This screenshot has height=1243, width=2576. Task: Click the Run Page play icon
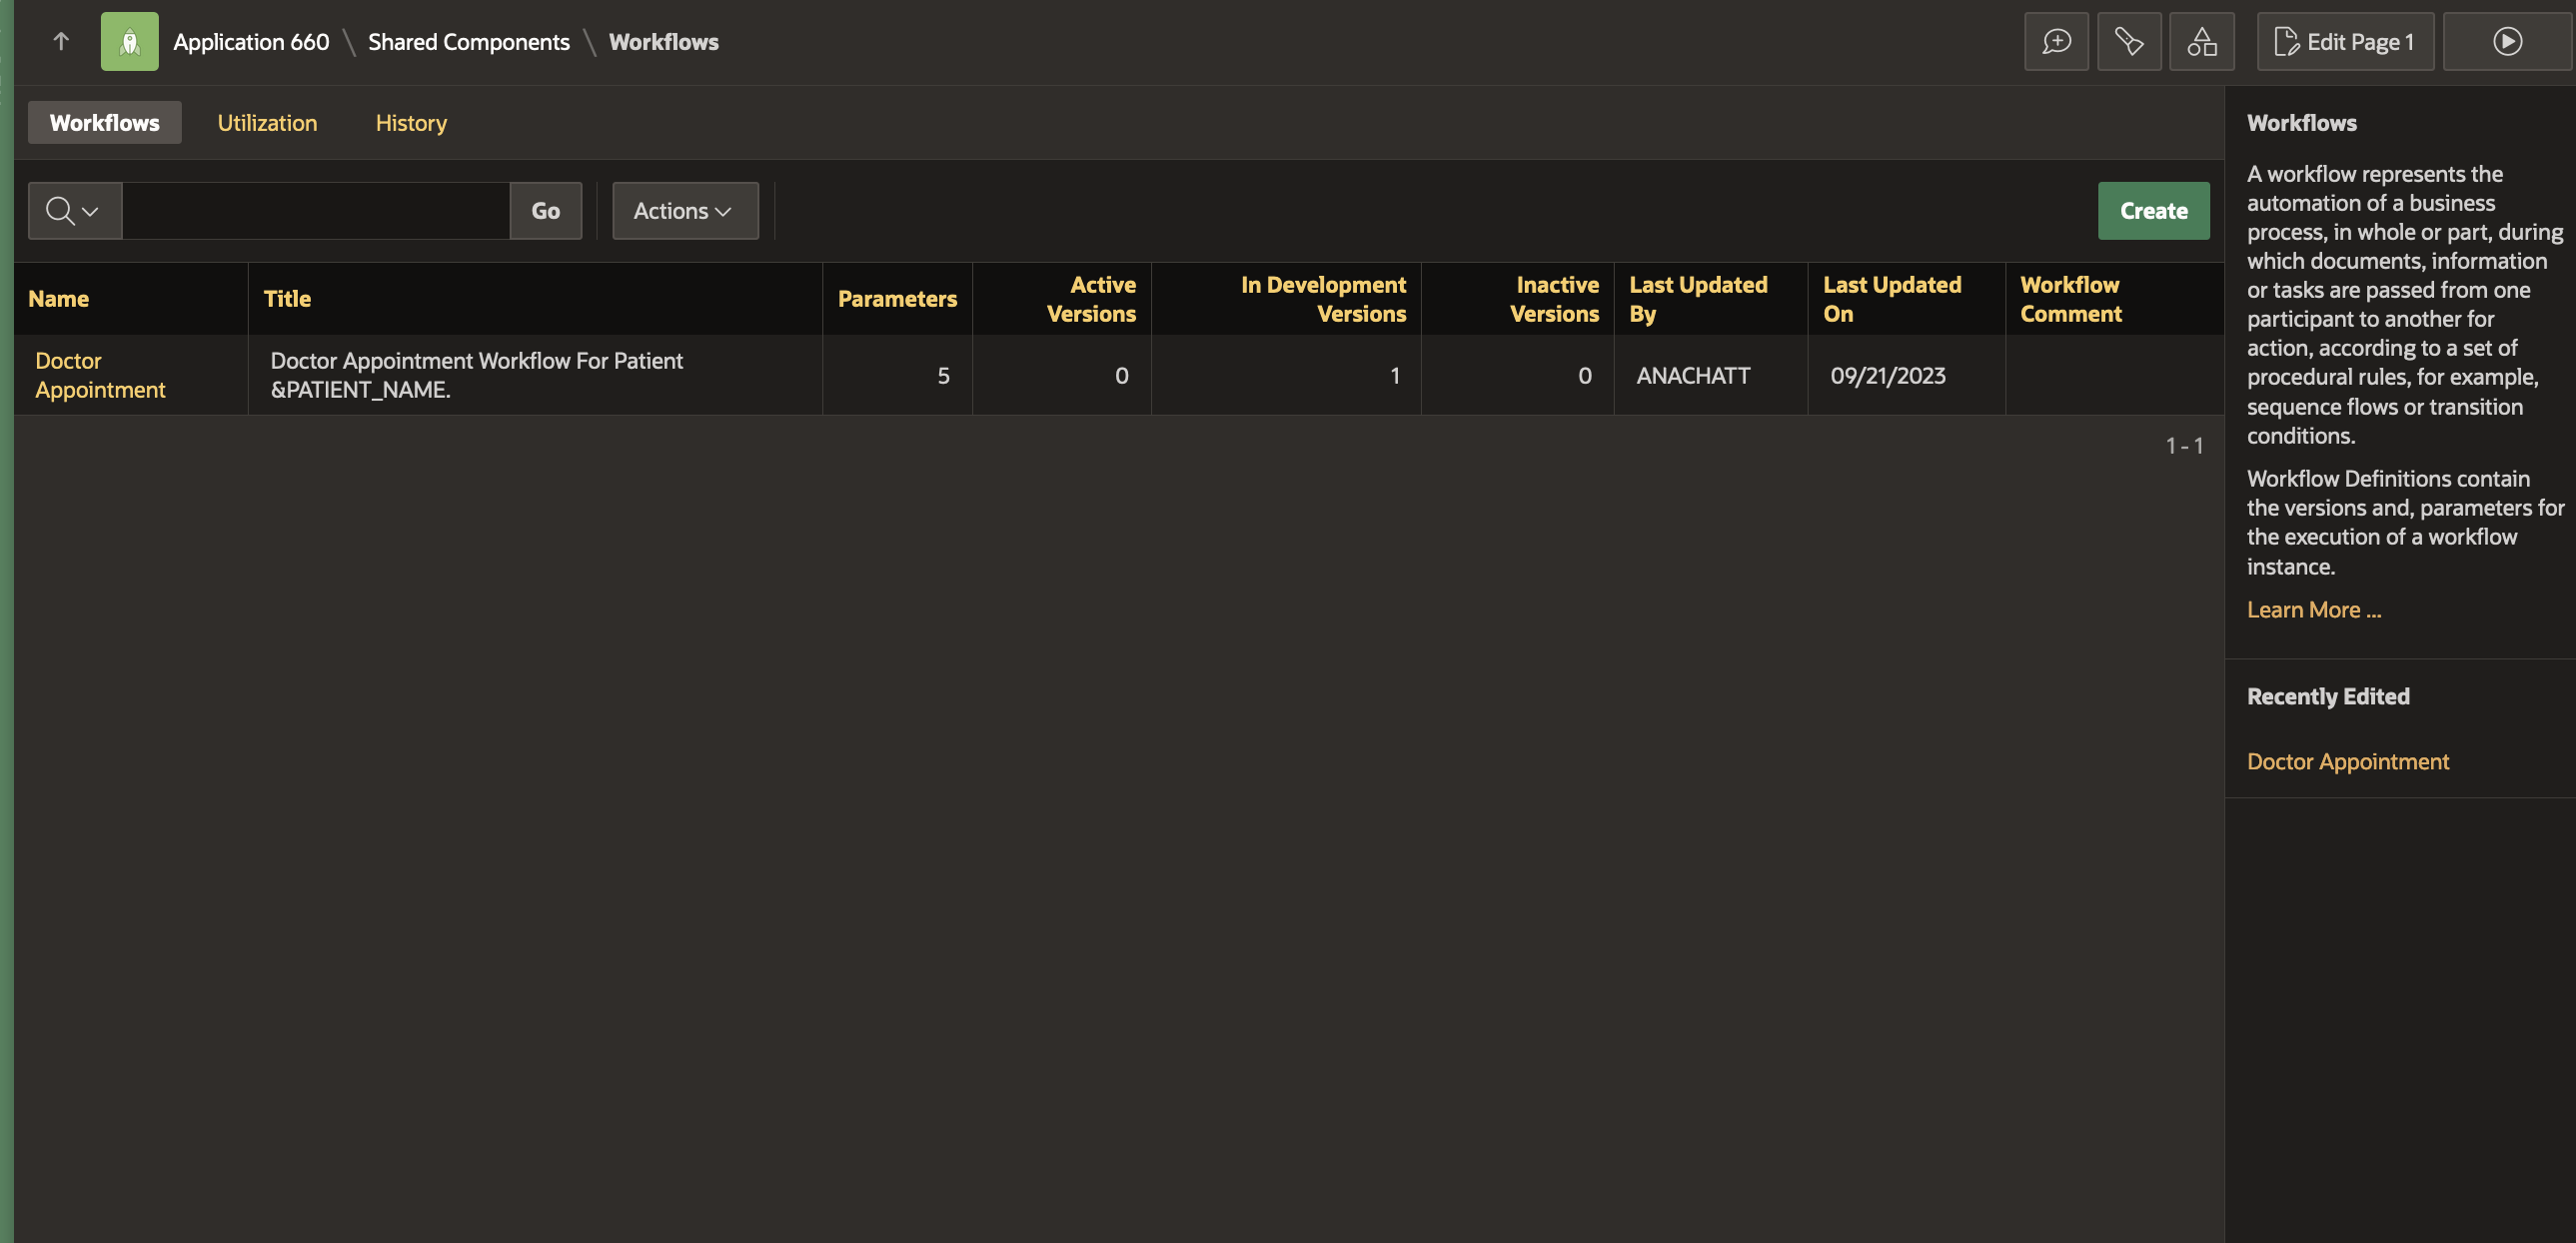(x=2506, y=41)
